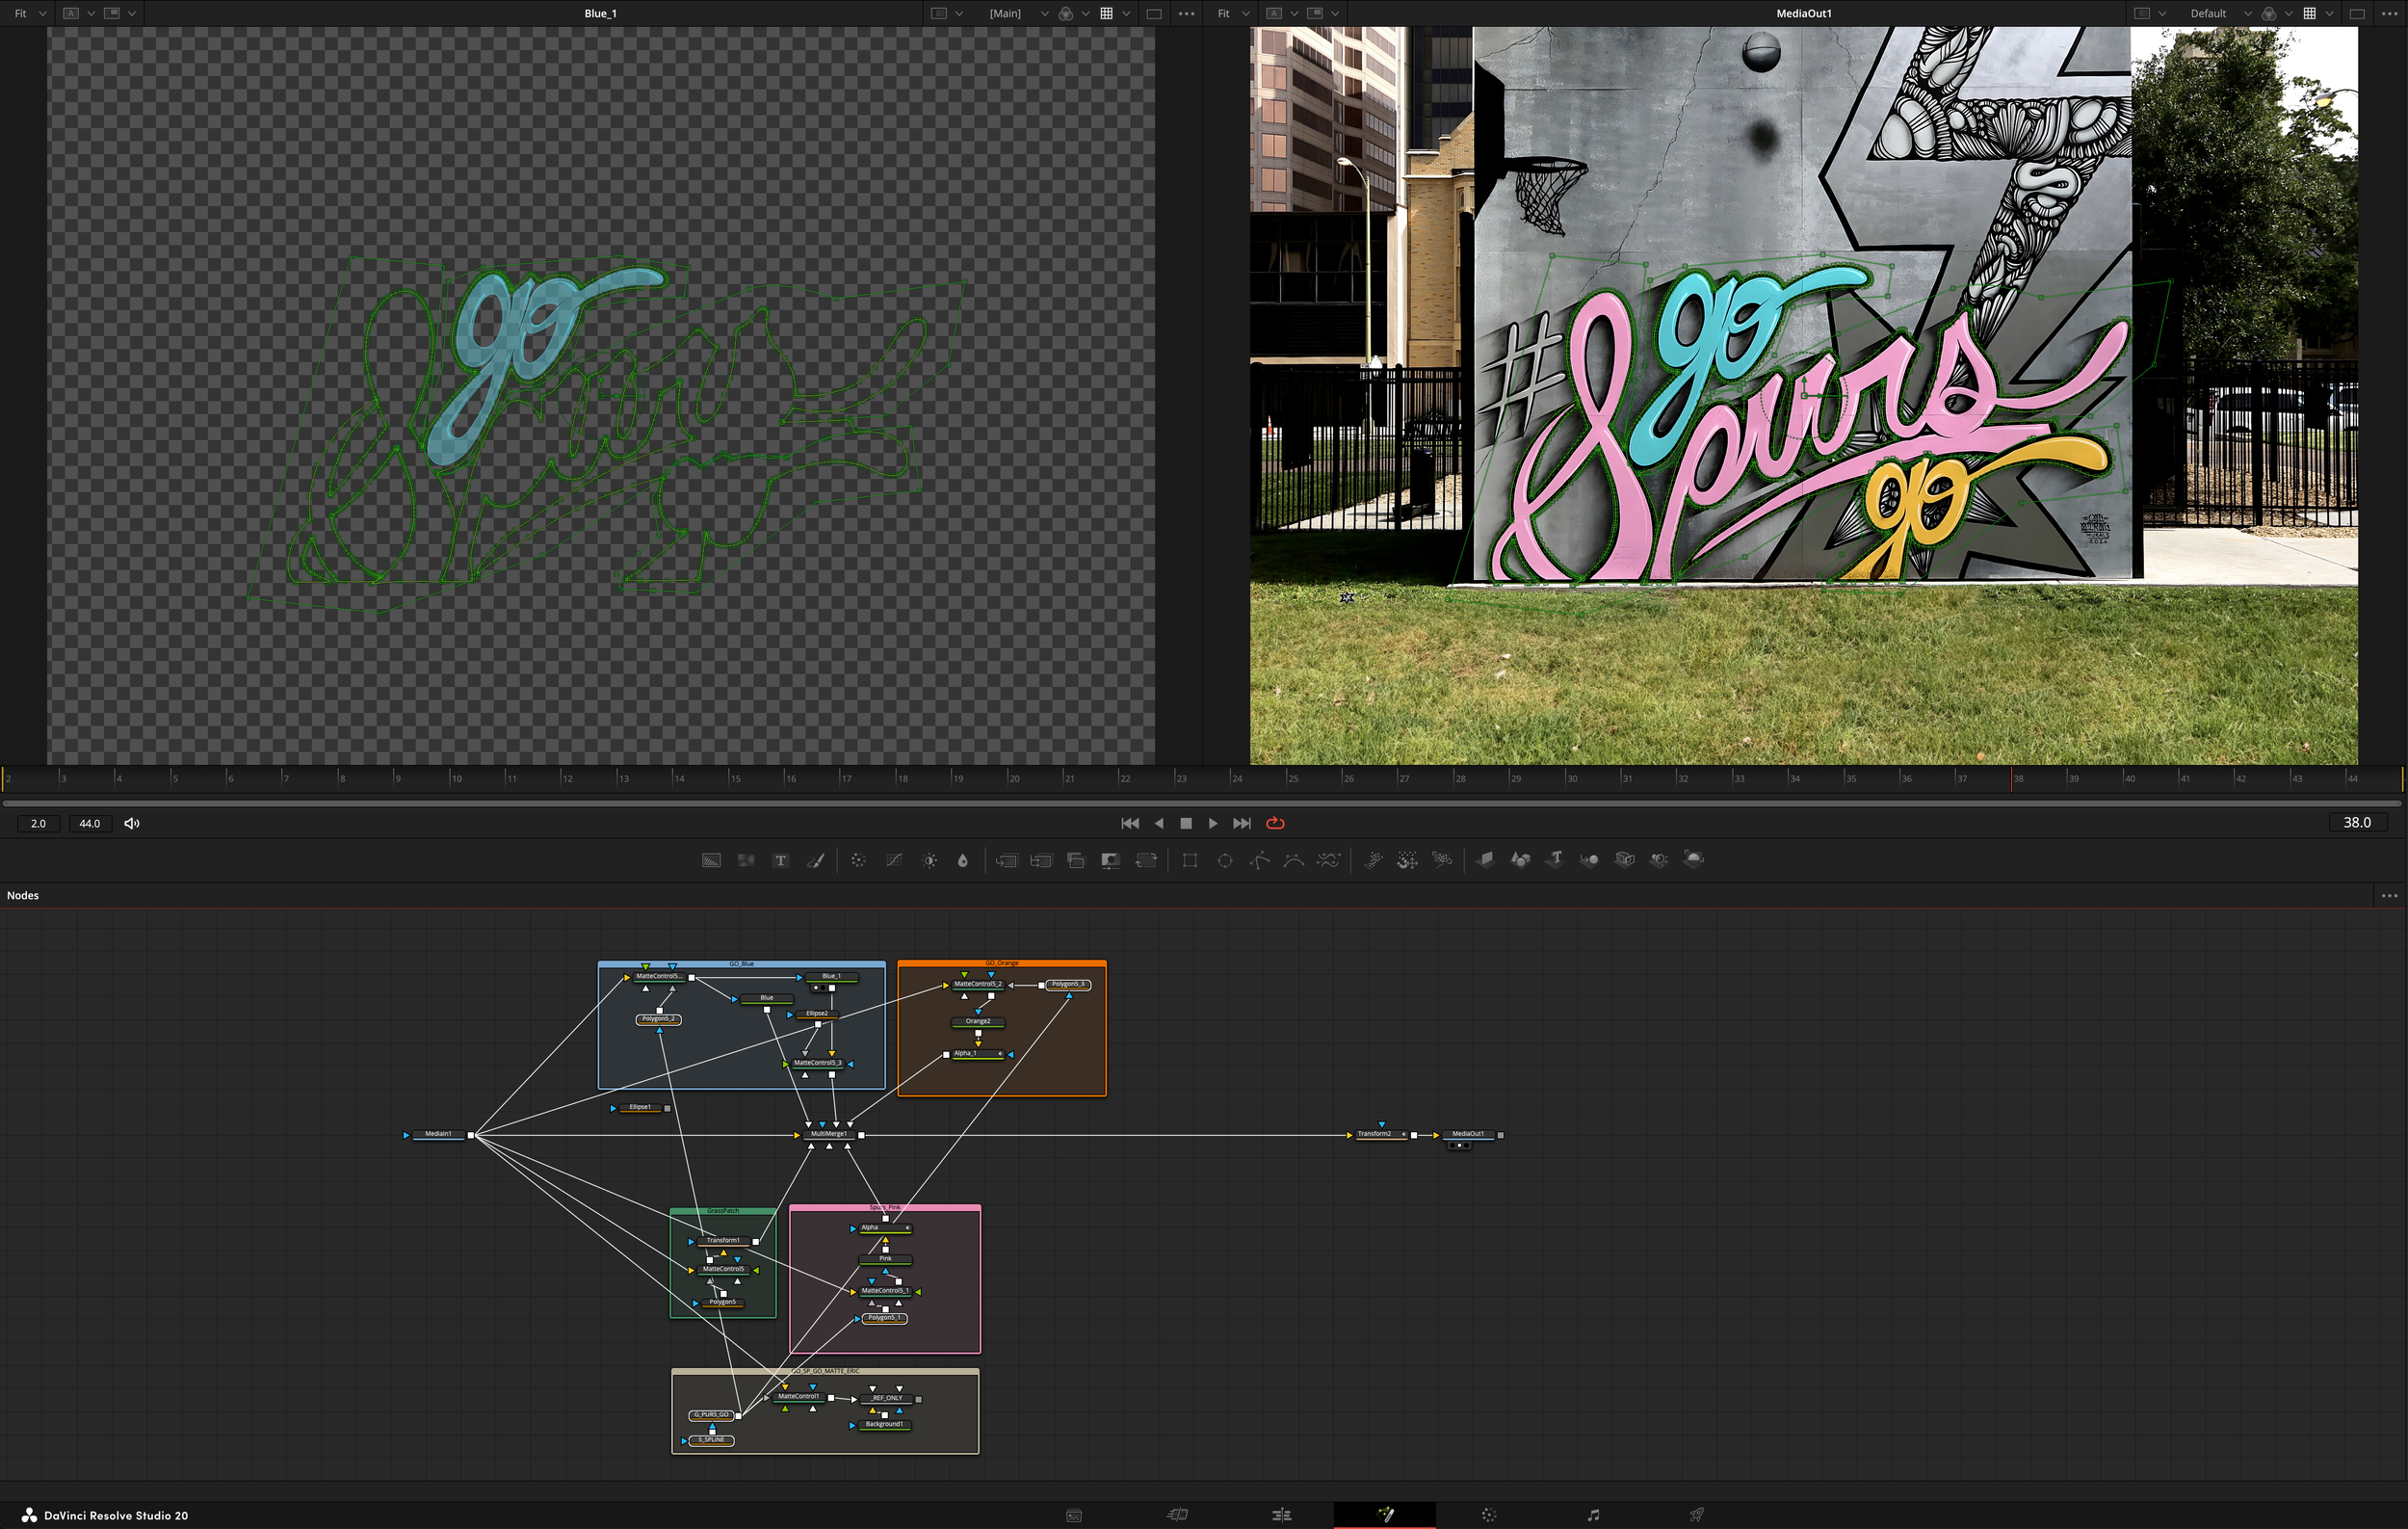Select the Paint tool in the toolbar

click(816, 860)
